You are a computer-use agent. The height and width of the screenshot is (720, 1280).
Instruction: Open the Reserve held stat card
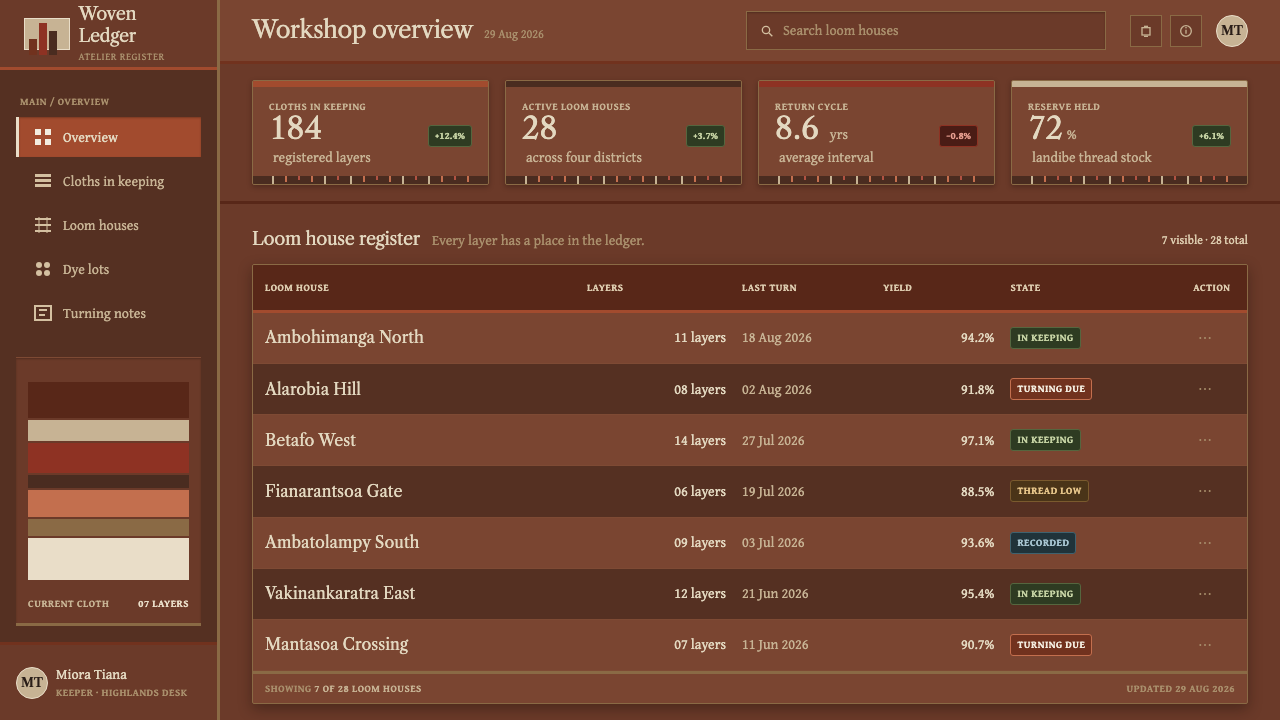(x=1129, y=133)
